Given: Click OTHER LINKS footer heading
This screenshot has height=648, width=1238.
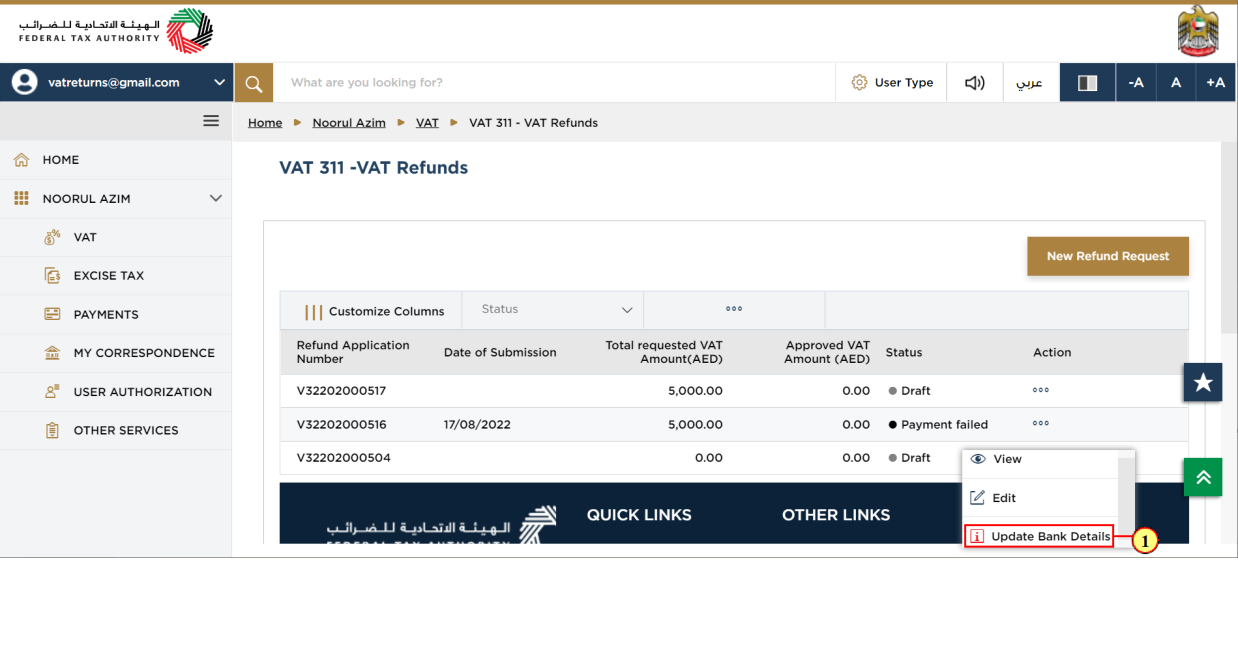Looking at the screenshot, I should click(836, 515).
